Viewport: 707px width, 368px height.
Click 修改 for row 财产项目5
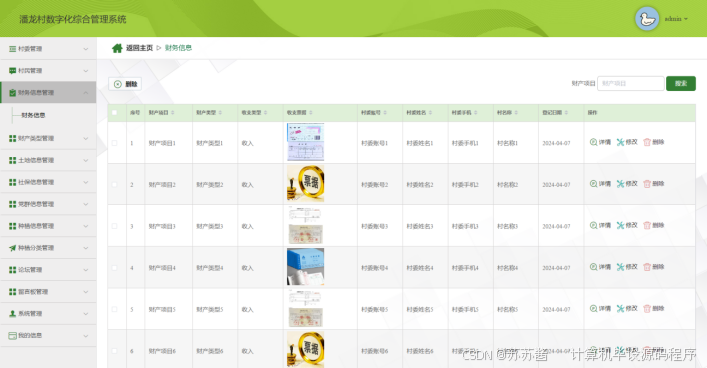pyautogui.click(x=627, y=308)
